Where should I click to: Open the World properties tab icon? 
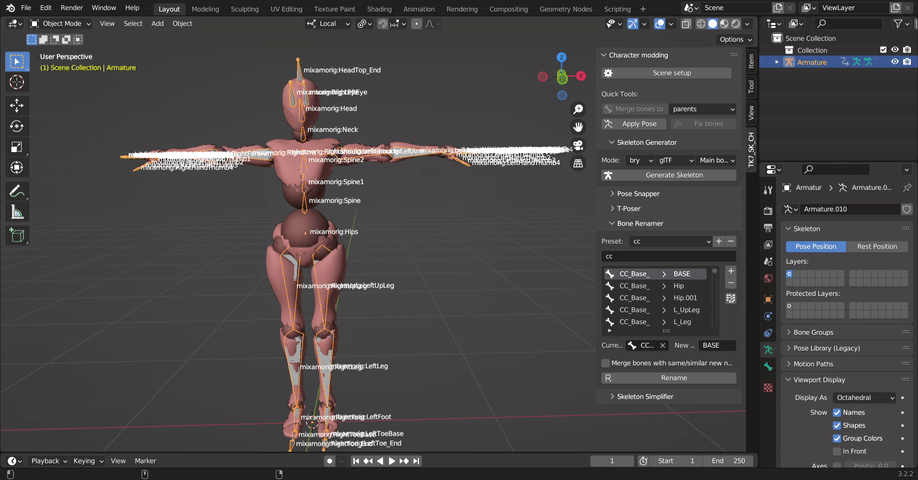768,279
